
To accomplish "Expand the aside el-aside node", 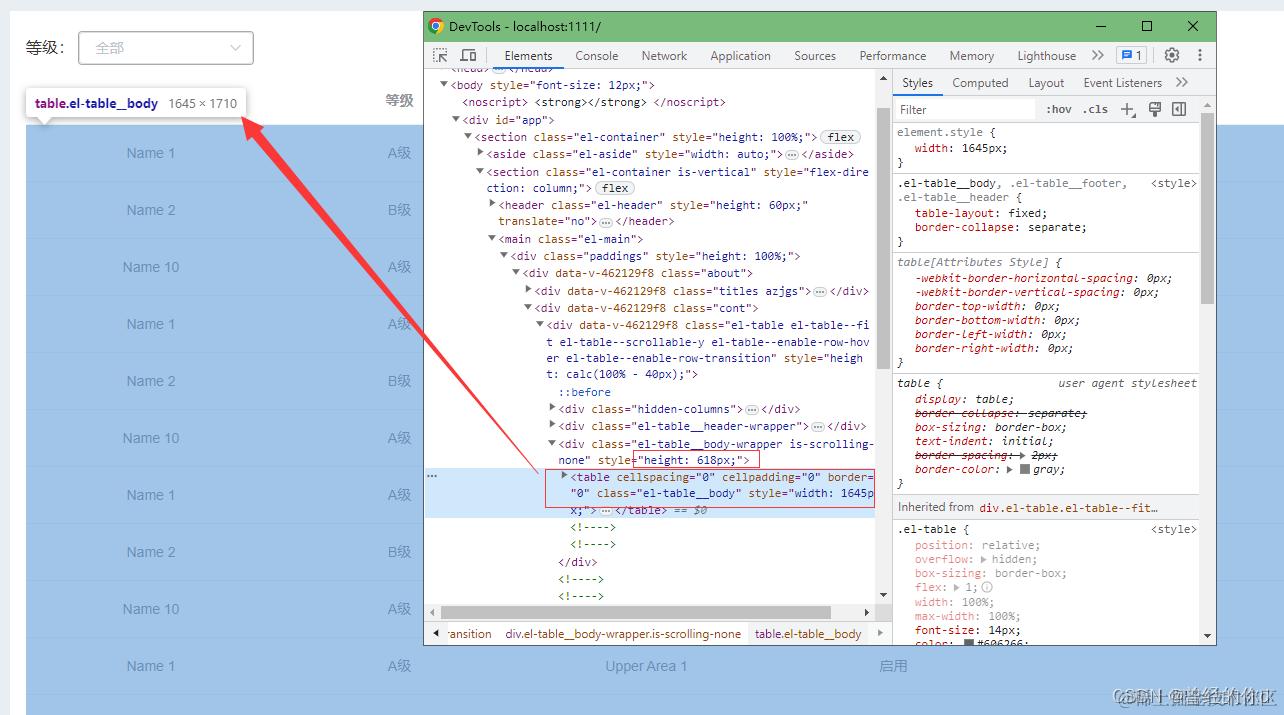I will point(480,153).
